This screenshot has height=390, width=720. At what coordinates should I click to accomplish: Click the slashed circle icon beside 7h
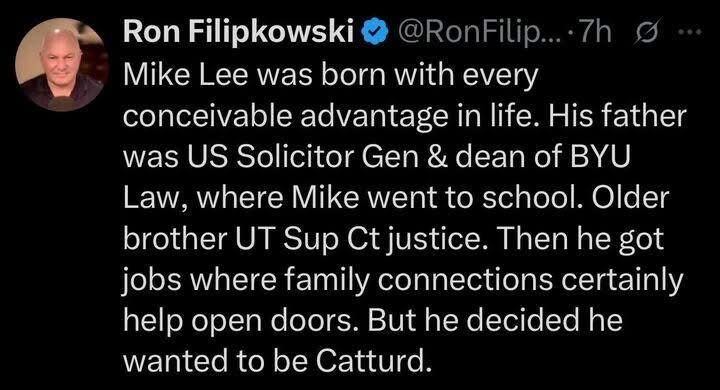[x=648, y=32]
